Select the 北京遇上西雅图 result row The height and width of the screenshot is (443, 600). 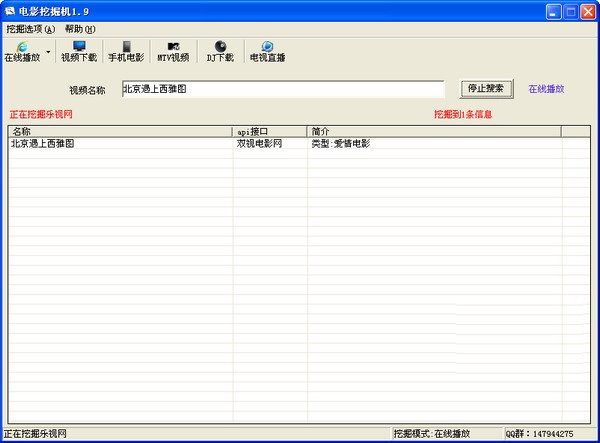click(x=299, y=143)
